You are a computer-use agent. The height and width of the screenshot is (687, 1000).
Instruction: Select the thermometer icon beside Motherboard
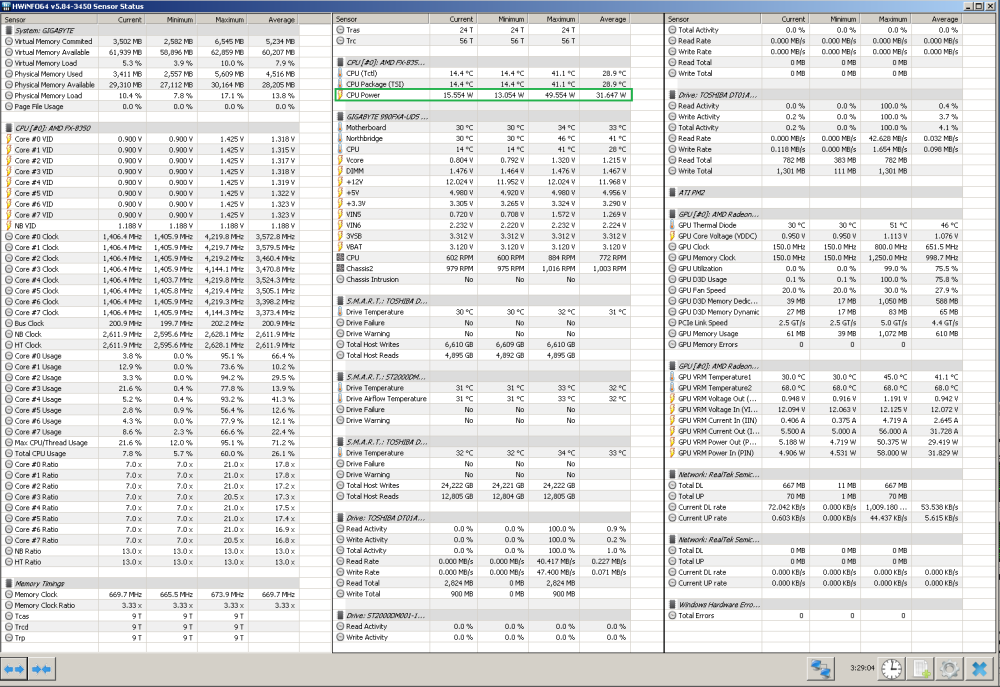pyautogui.click(x=340, y=128)
